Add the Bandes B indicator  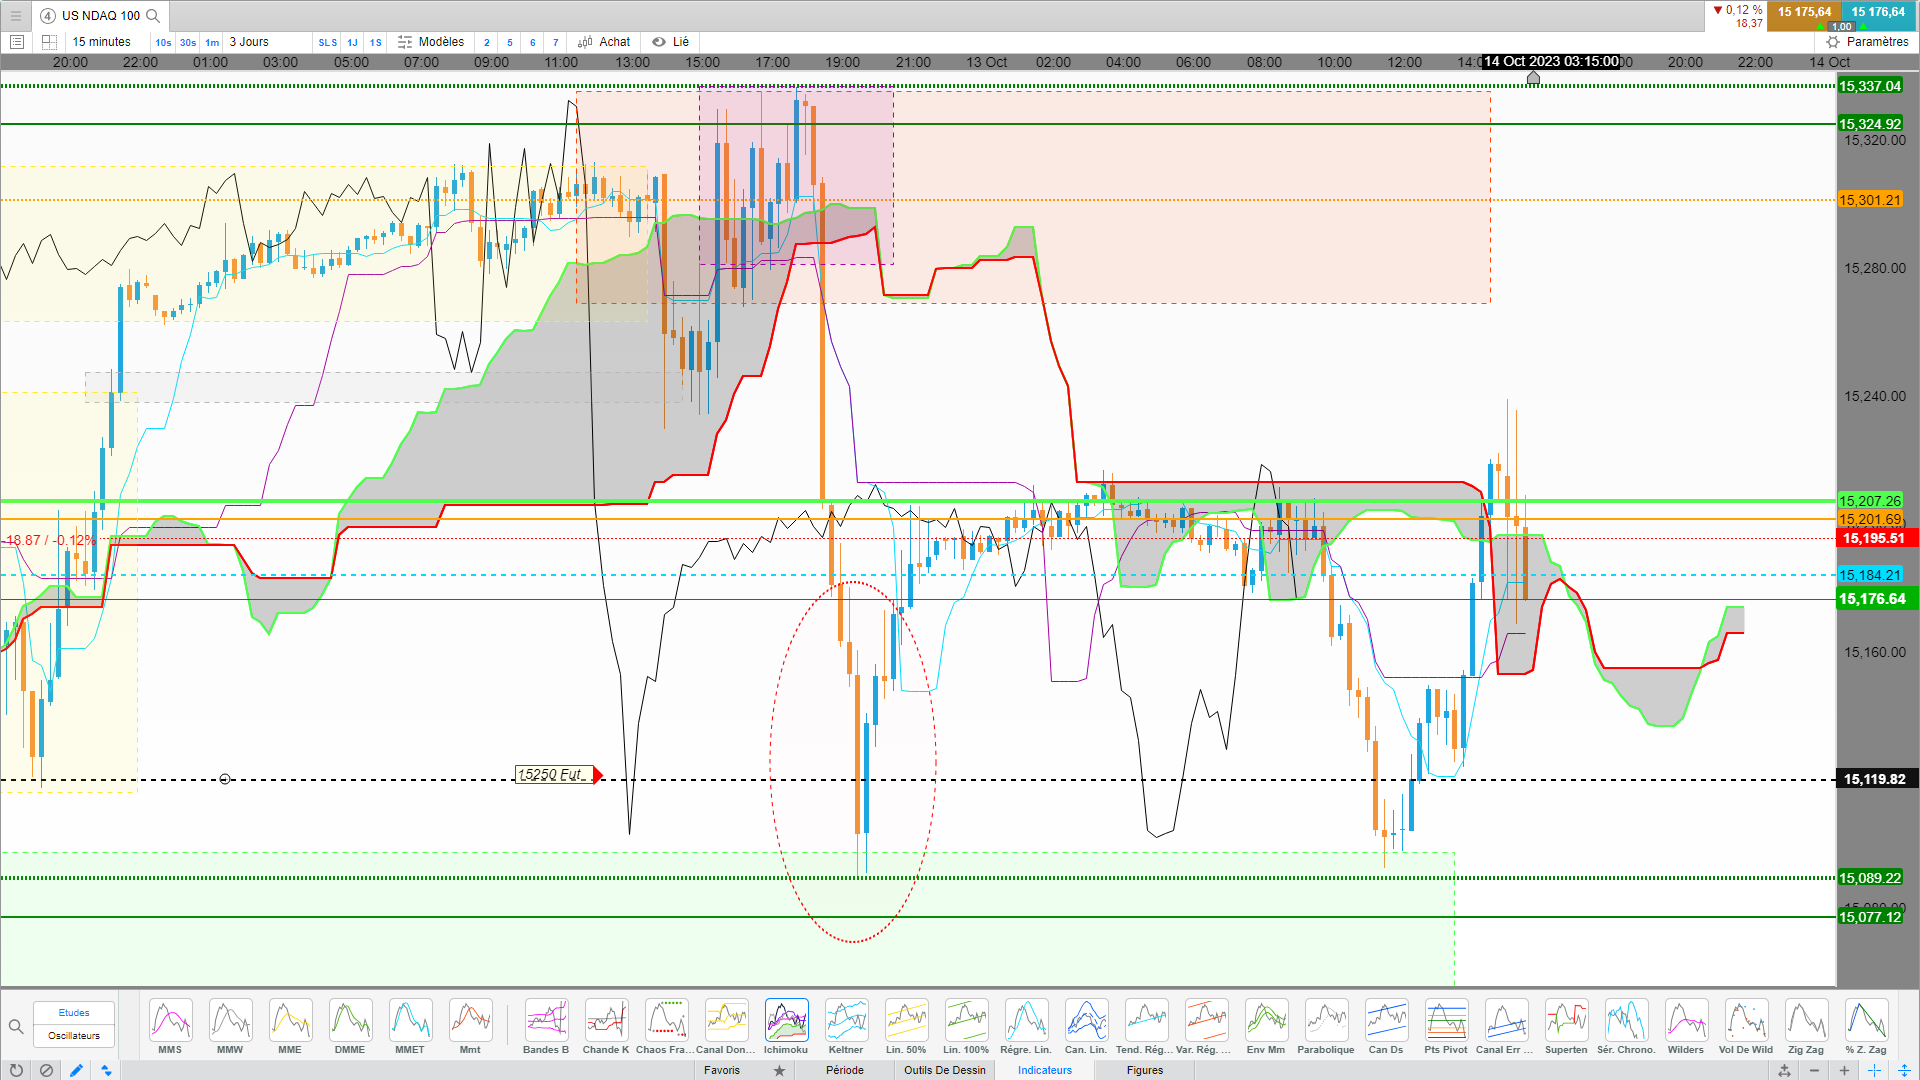[x=546, y=1021]
